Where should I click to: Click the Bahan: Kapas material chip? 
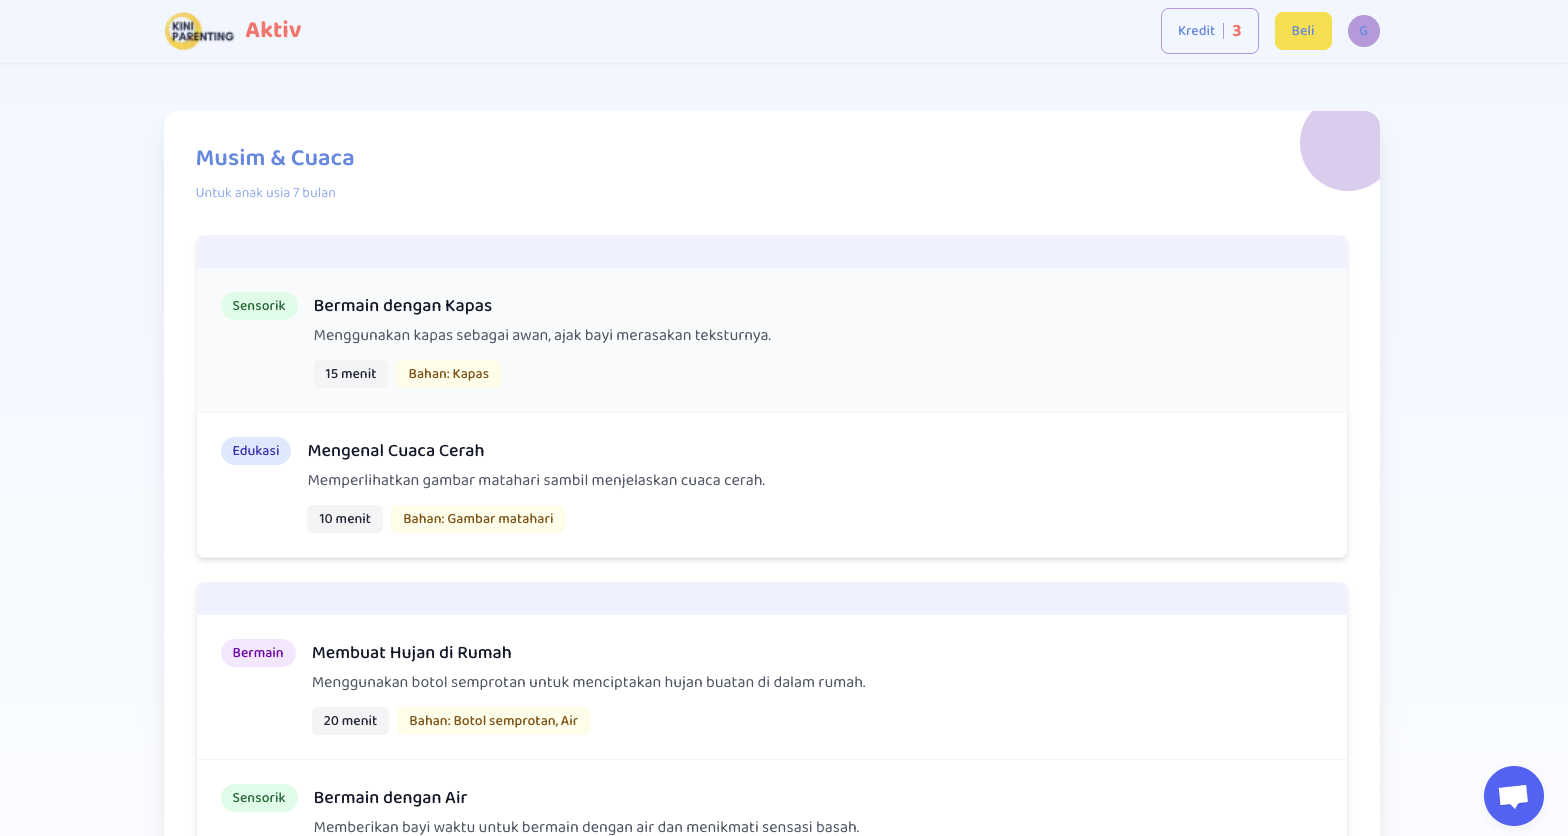[x=448, y=374]
